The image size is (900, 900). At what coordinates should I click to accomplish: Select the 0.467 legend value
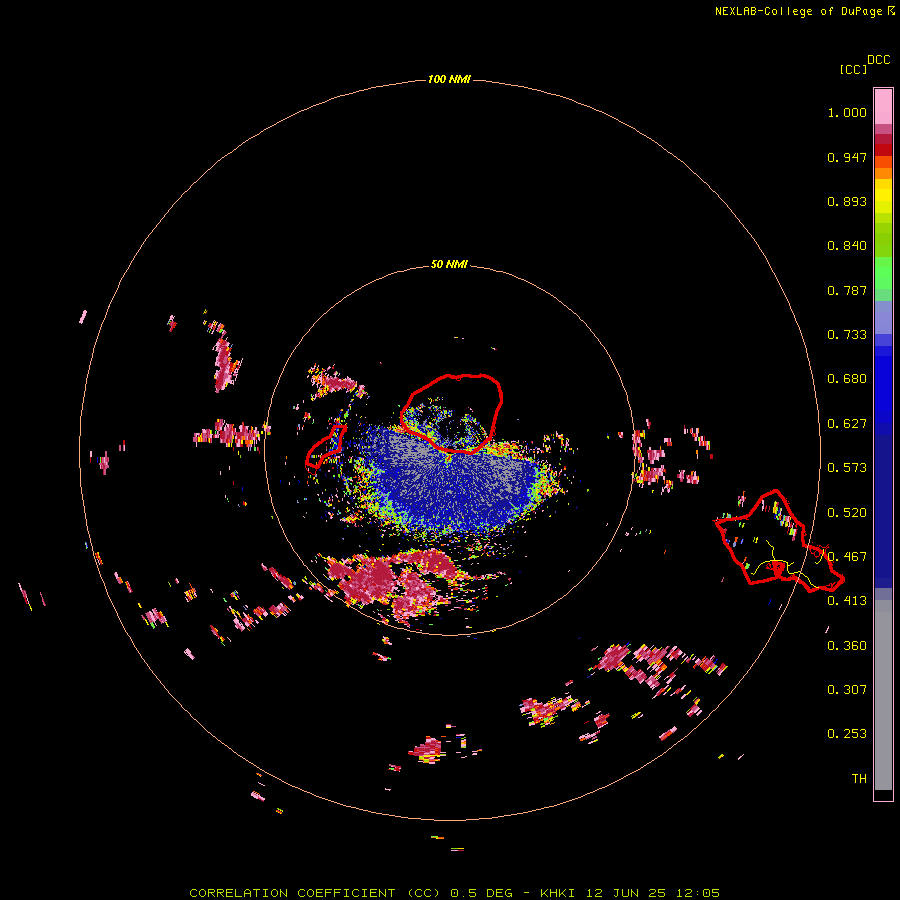point(847,557)
